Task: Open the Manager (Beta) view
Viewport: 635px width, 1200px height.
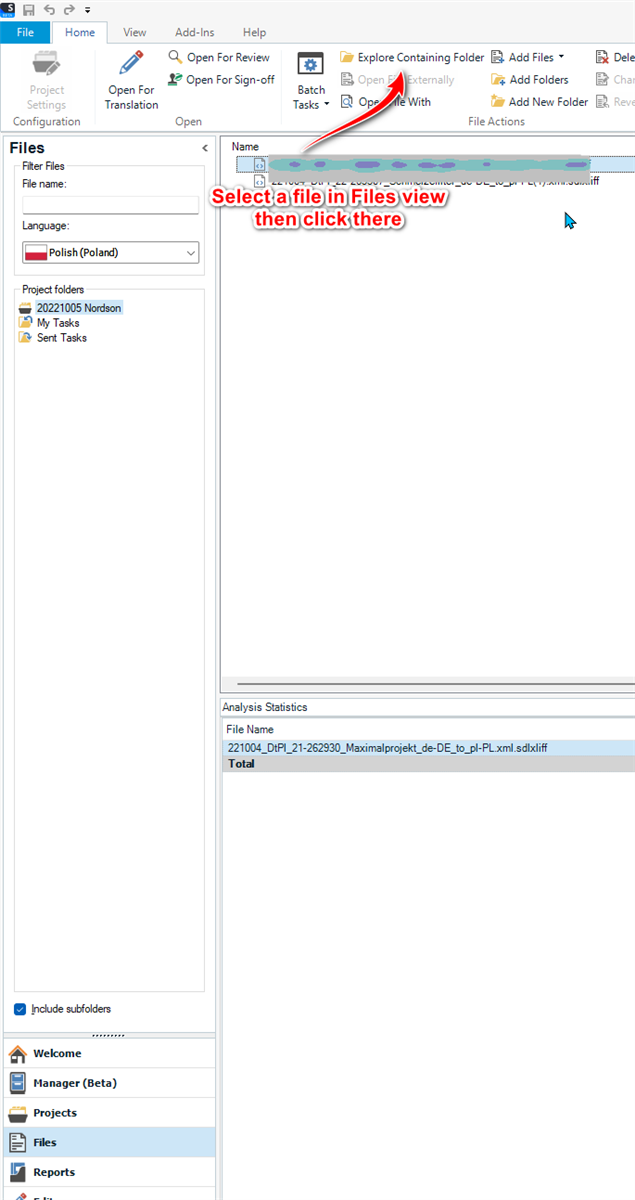Action: pos(109,1083)
